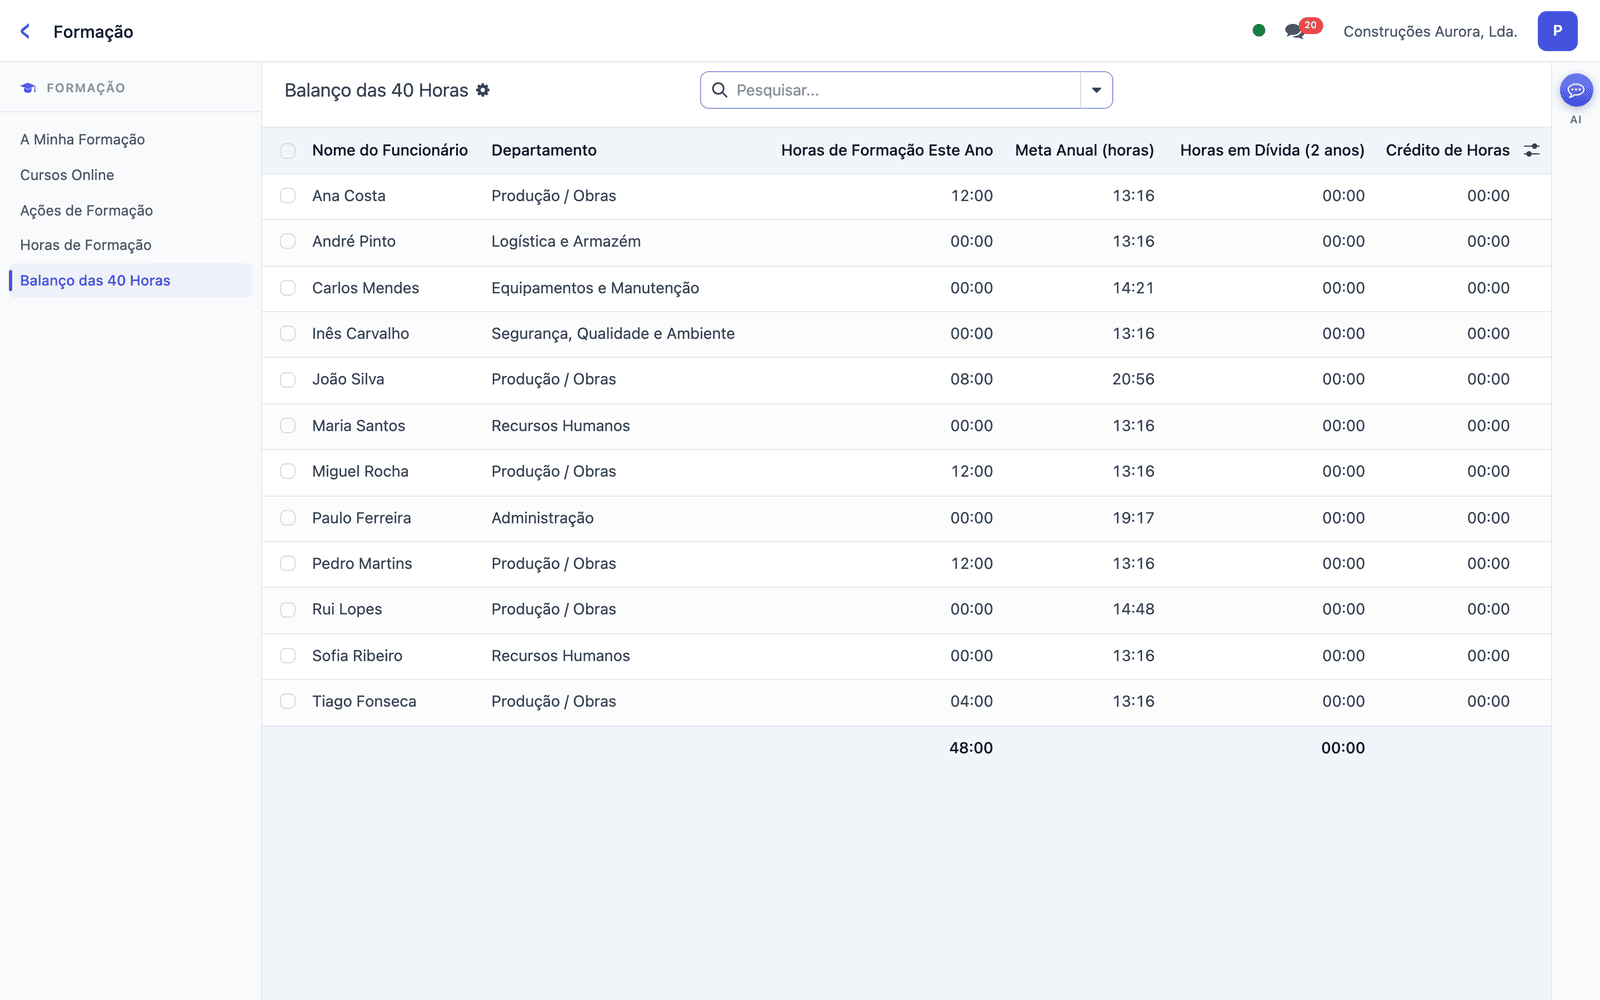Image resolution: width=1600 pixels, height=1000 pixels.
Task: Click the Logística e Armazém department cell
Action: tap(566, 241)
